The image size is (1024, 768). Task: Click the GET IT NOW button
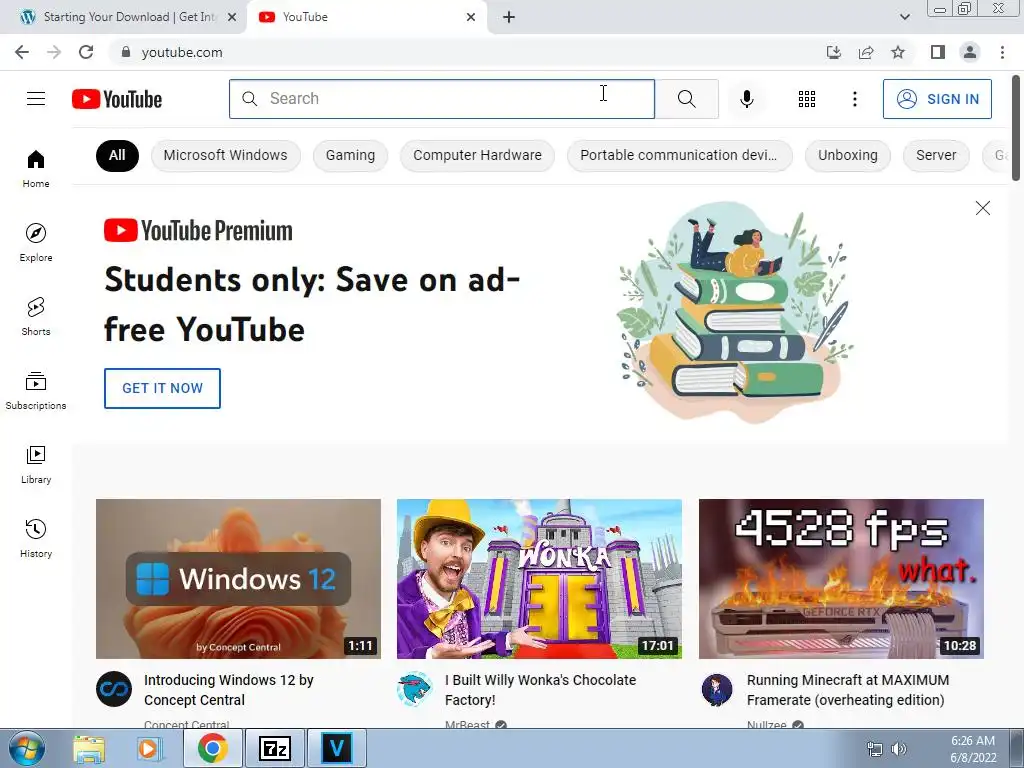tap(162, 388)
